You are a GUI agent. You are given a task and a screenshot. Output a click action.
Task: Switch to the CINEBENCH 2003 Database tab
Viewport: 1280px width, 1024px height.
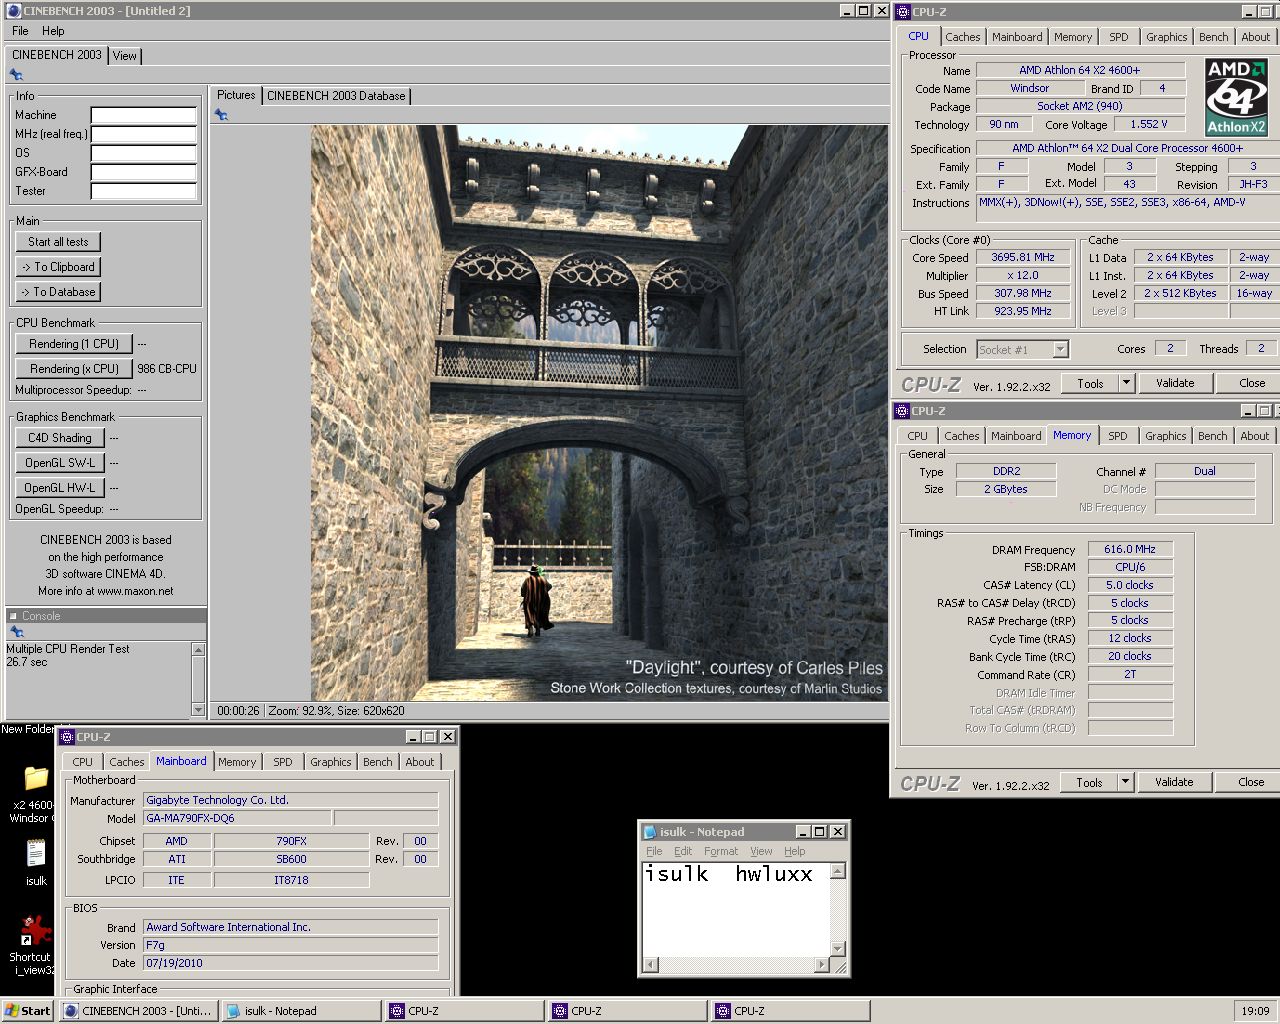[336, 96]
